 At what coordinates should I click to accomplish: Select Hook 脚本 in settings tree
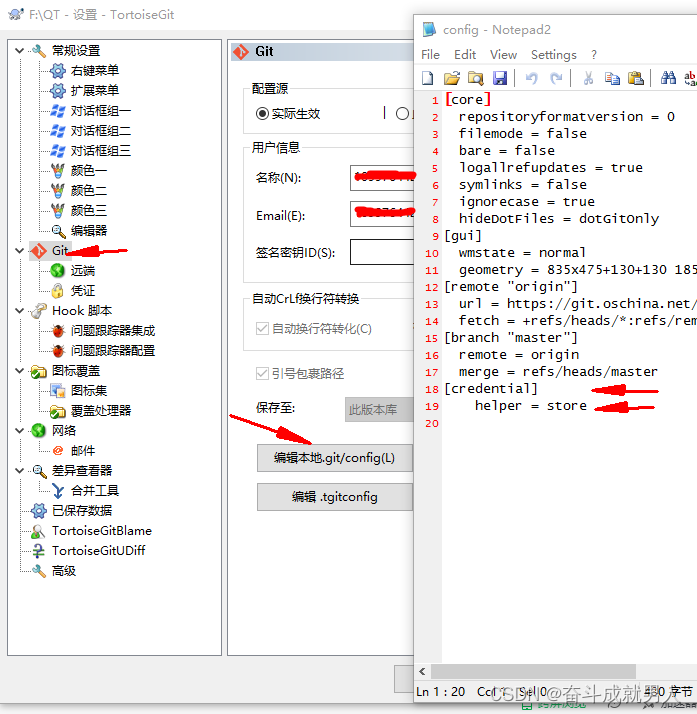click(82, 311)
